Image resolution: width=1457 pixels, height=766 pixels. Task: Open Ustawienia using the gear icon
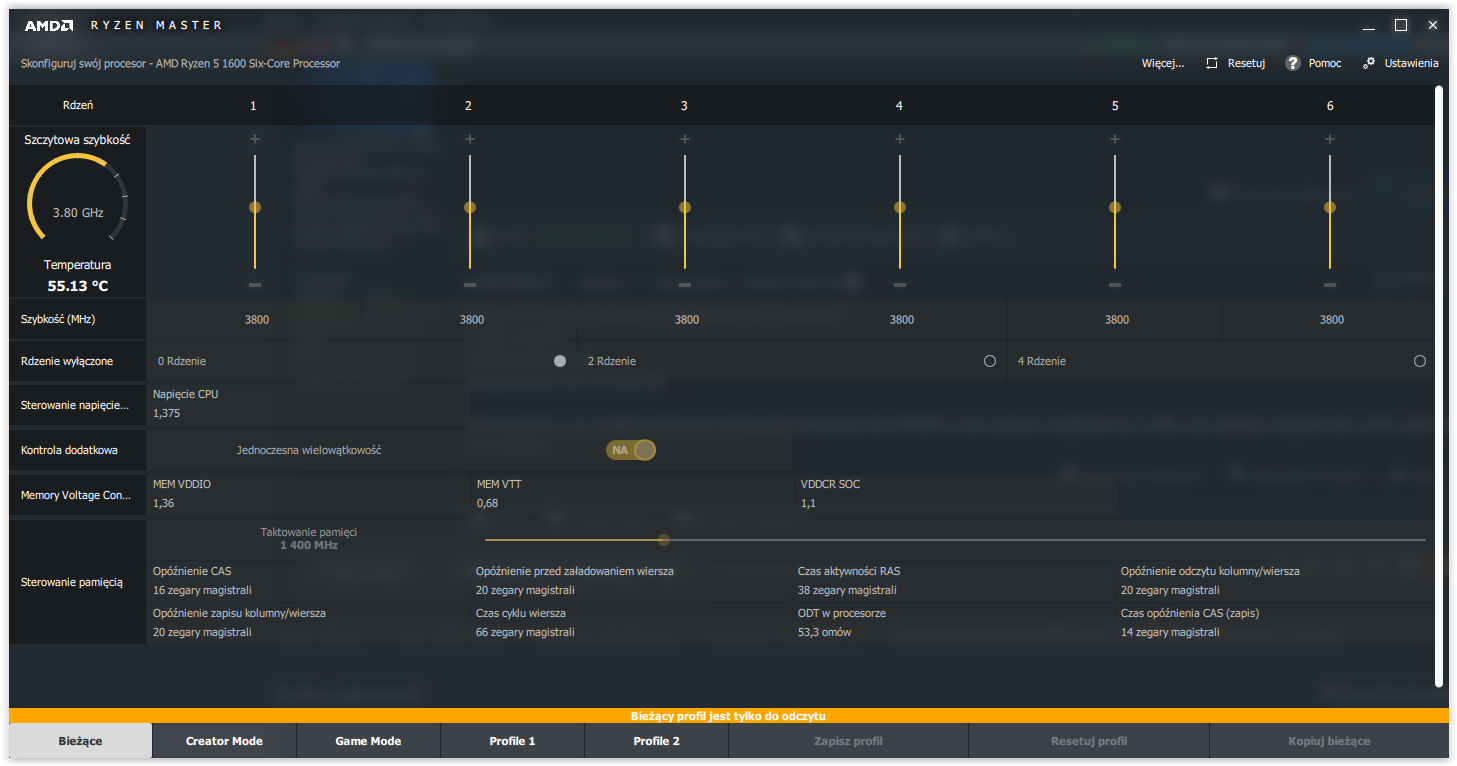pyautogui.click(x=1368, y=63)
